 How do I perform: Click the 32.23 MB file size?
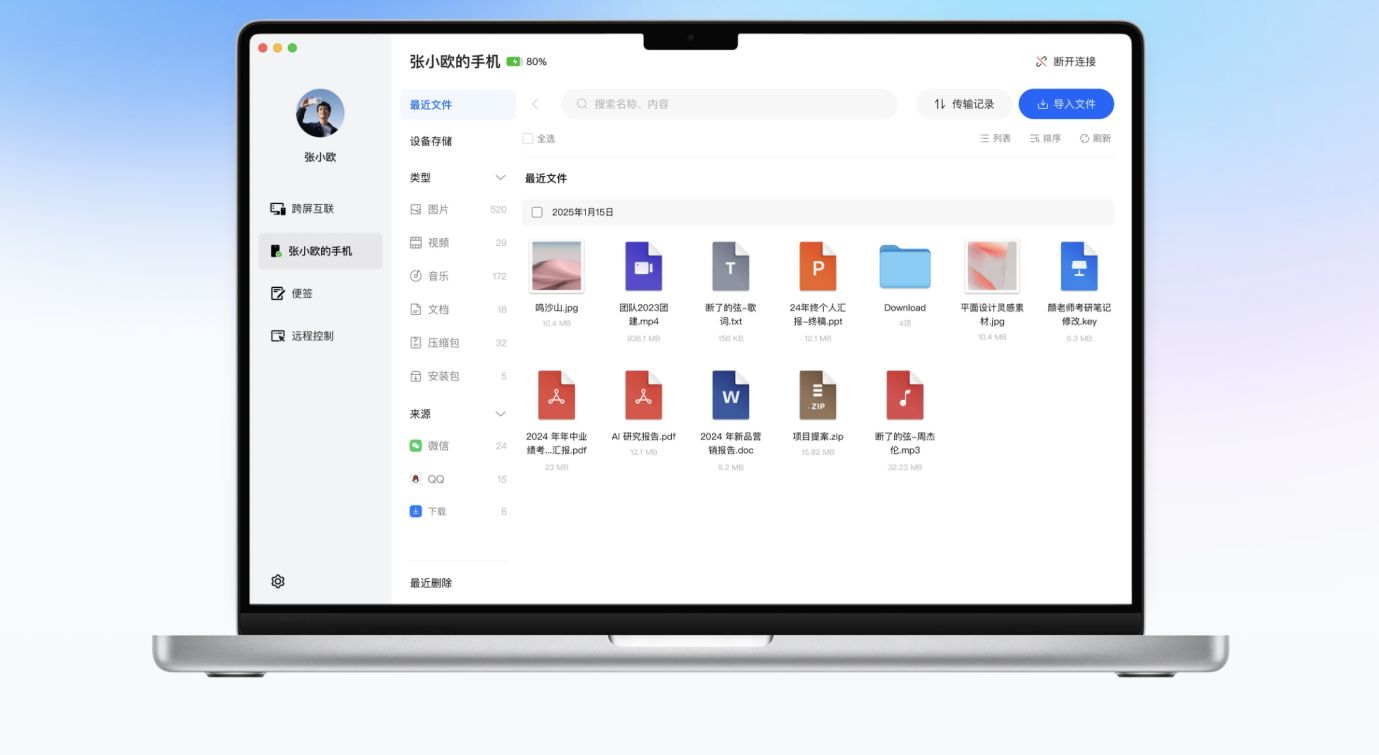pyautogui.click(x=905, y=467)
